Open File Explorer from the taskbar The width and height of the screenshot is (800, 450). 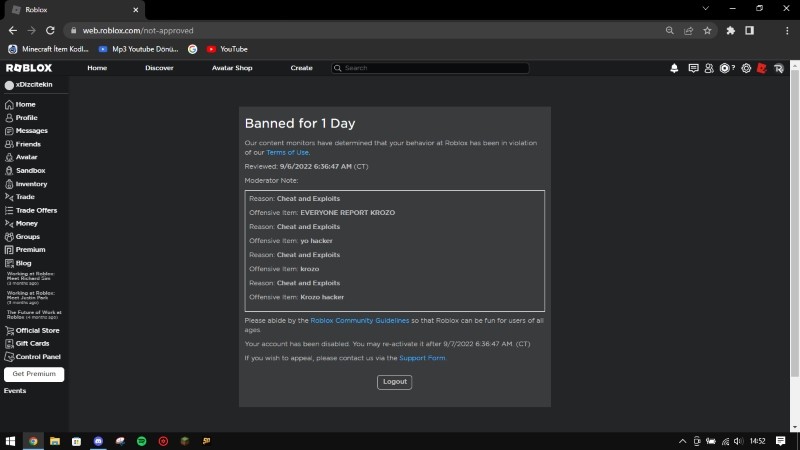55,441
